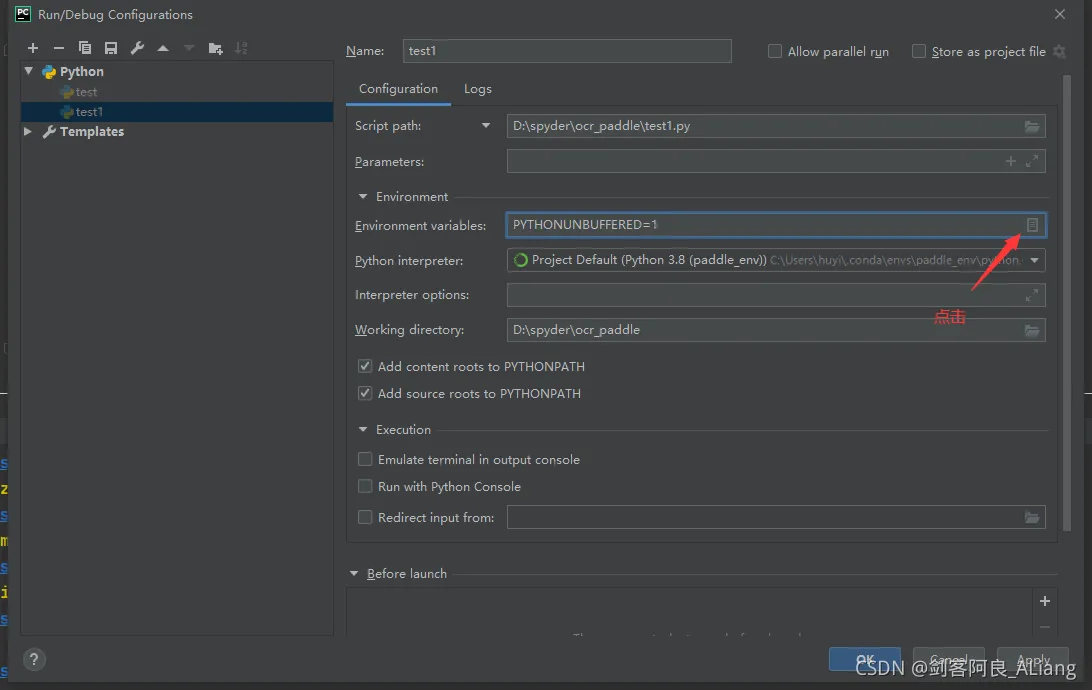Select the test configuration in the tree
The height and width of the screenshot is (690, 1092).
coord(86,92)
